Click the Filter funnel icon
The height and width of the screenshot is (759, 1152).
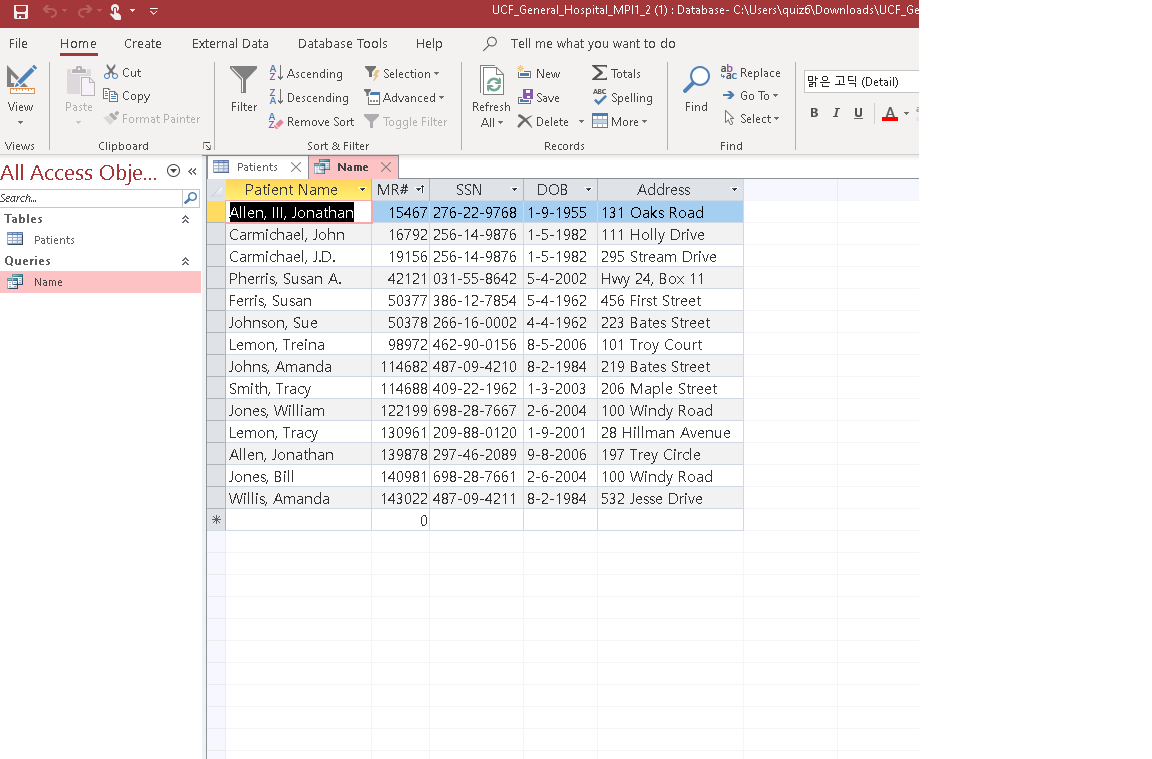click(243, 80)
